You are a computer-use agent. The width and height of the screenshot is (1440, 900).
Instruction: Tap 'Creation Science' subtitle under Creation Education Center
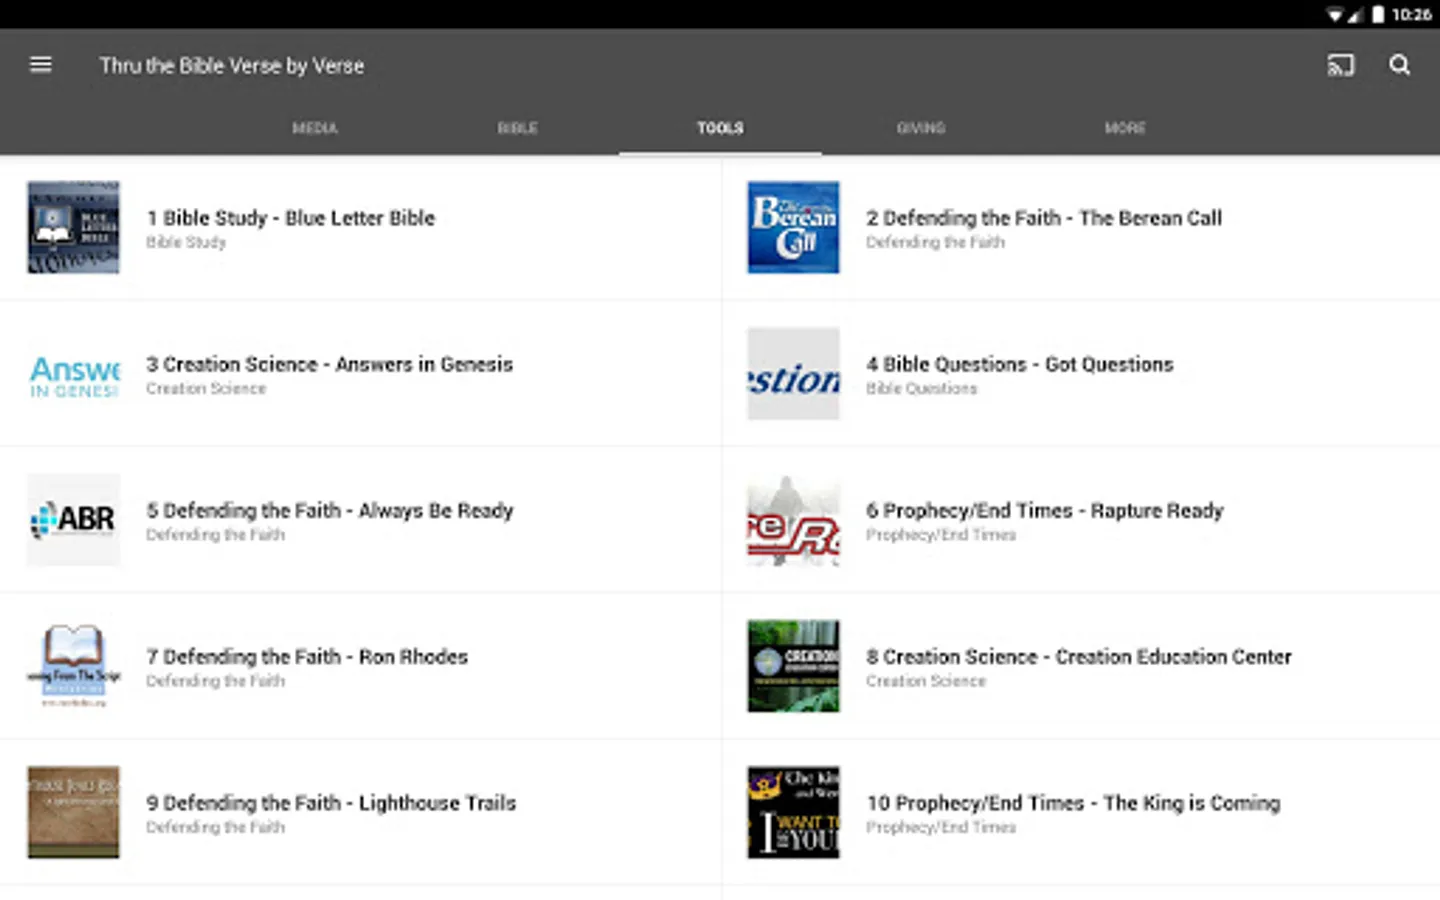pos(926,681)
